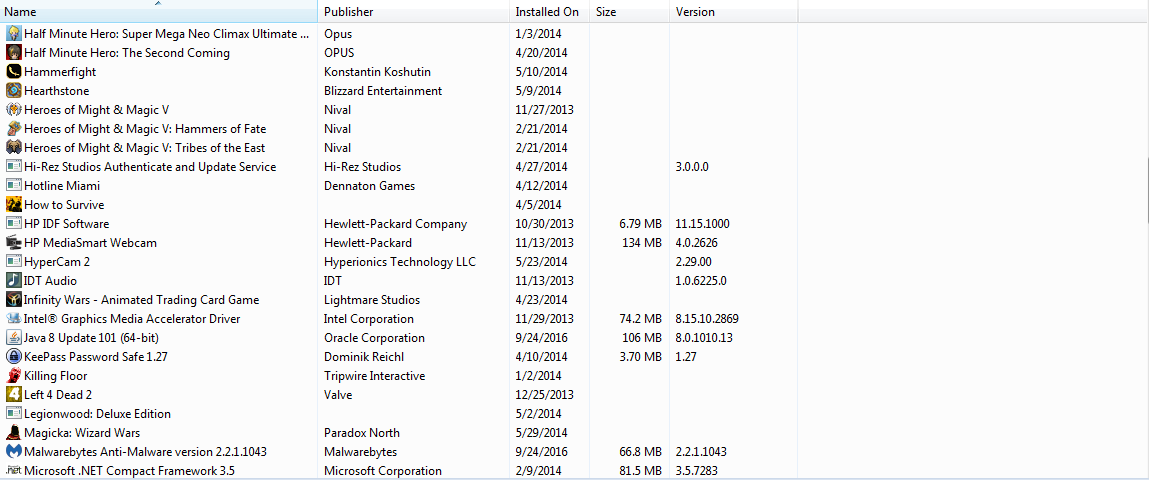This screenshot has height=480, width=1149.
Task: Sort programs by Size column header
Action: click(x=629, y=12)
